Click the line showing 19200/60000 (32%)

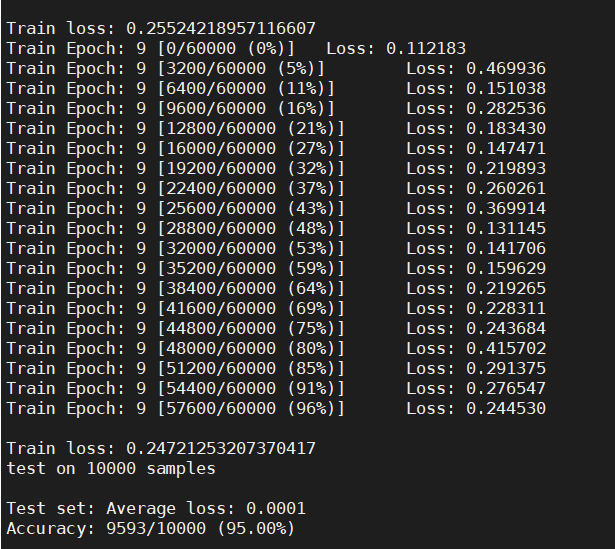tap(276, 169)
